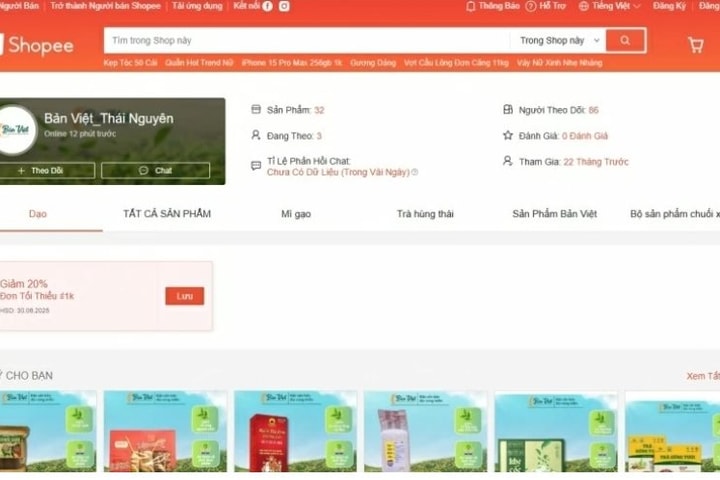
Task: Open the shopping cart
Action: pyautogui.click(x=696, y=45)
